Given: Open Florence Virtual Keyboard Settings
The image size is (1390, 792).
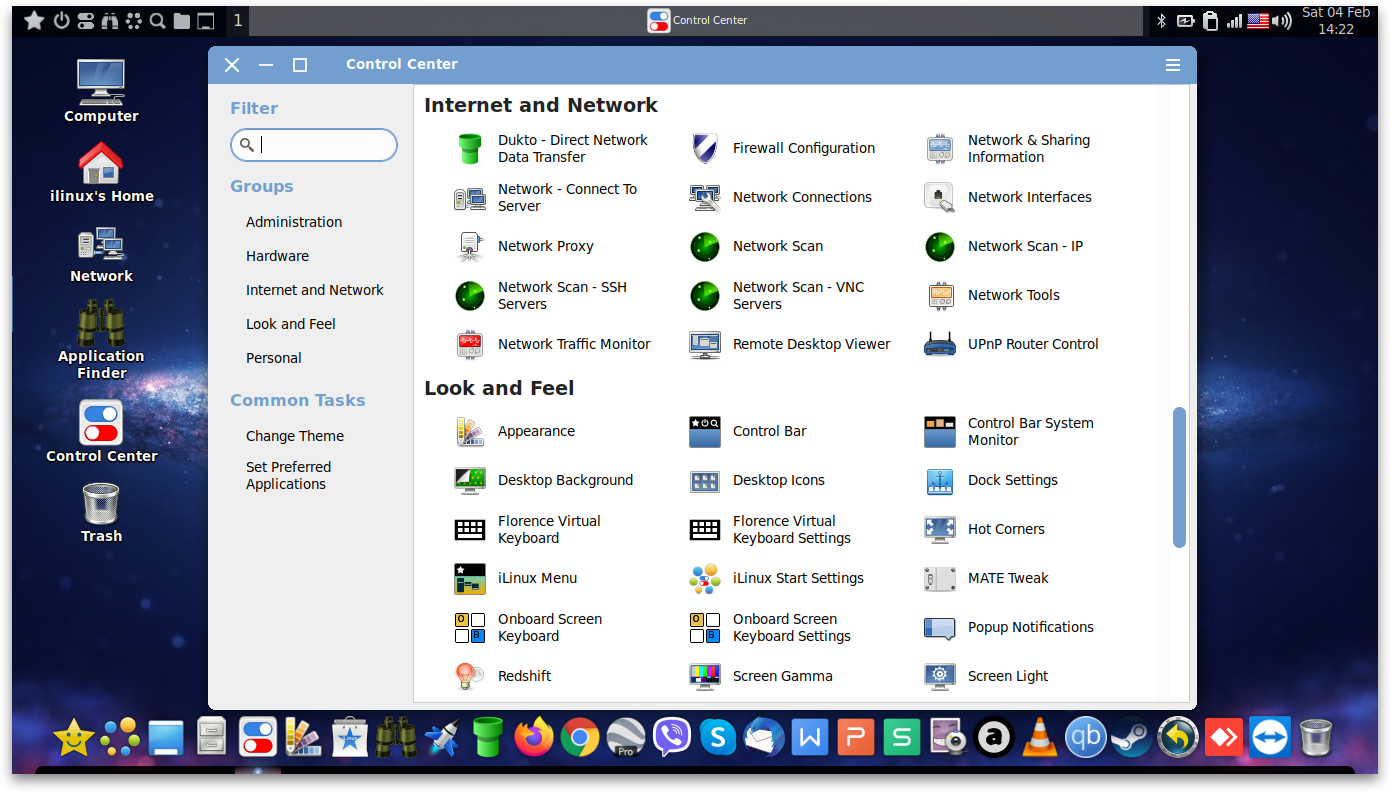Looking at the screenshot, I should 771,529.
